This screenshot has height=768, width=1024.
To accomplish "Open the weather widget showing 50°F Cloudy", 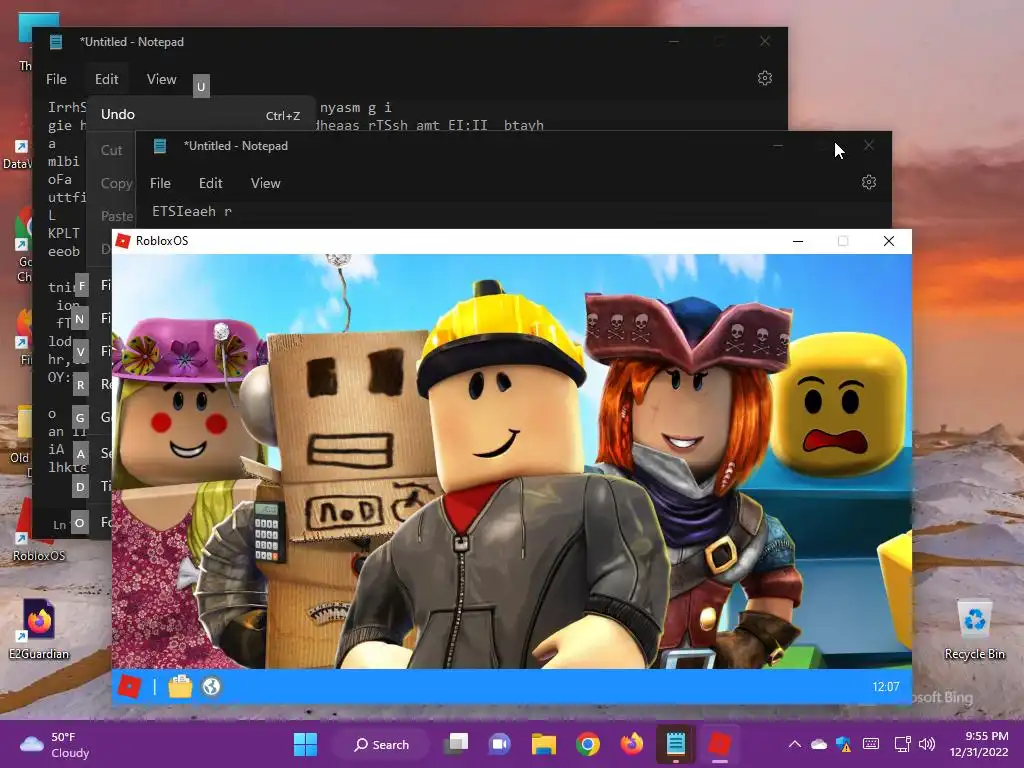I will tap(56, 744).
